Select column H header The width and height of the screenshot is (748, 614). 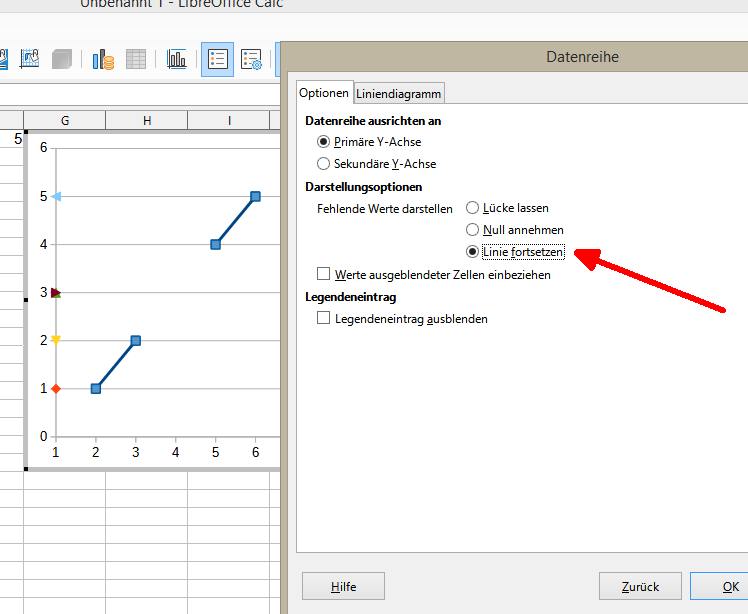(146, 121)
